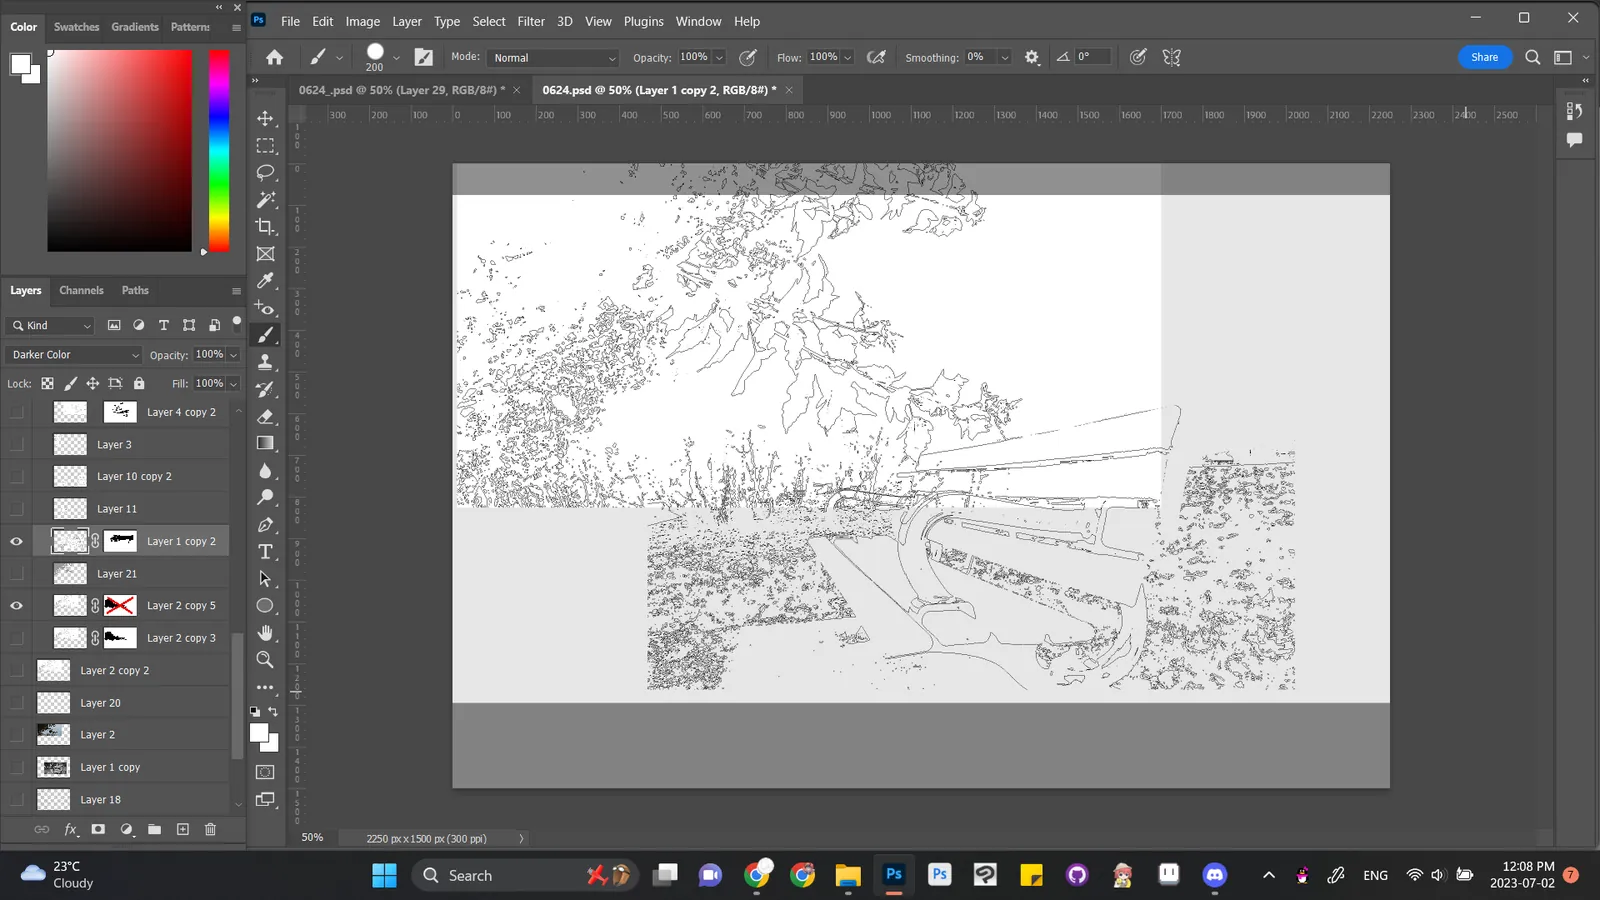Select the Horizontal Type tool
Viewport: 1600px width, 900px height.
265,552
